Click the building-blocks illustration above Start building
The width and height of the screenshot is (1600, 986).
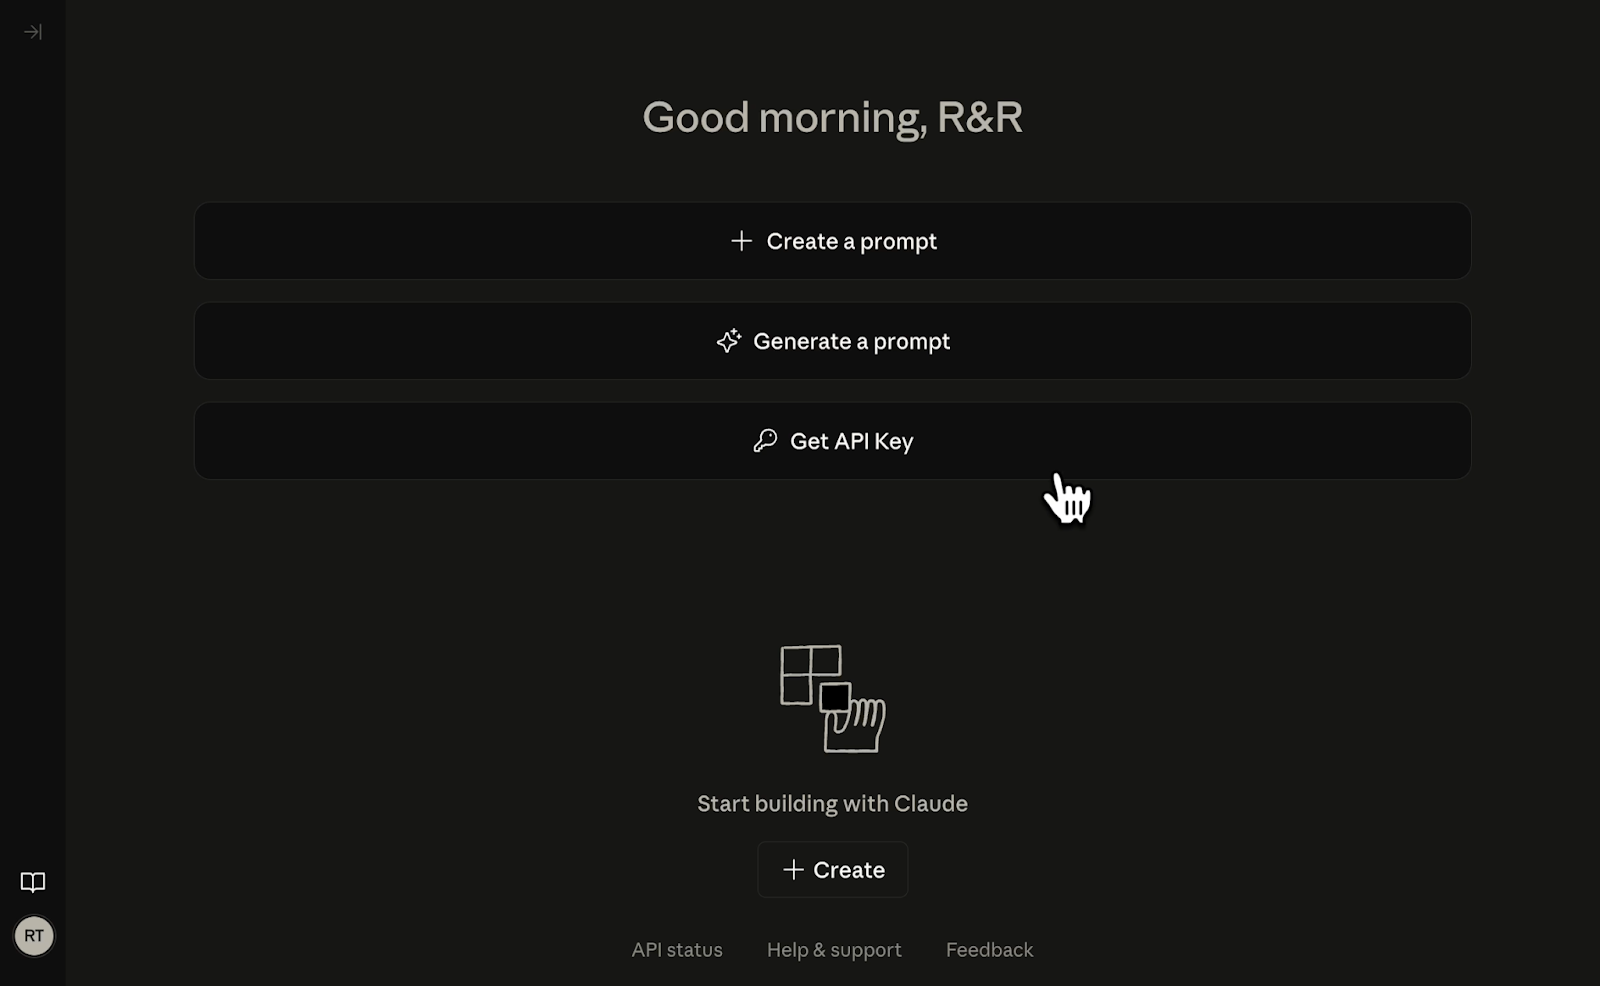pyautogui.click(x=832, y=698)
